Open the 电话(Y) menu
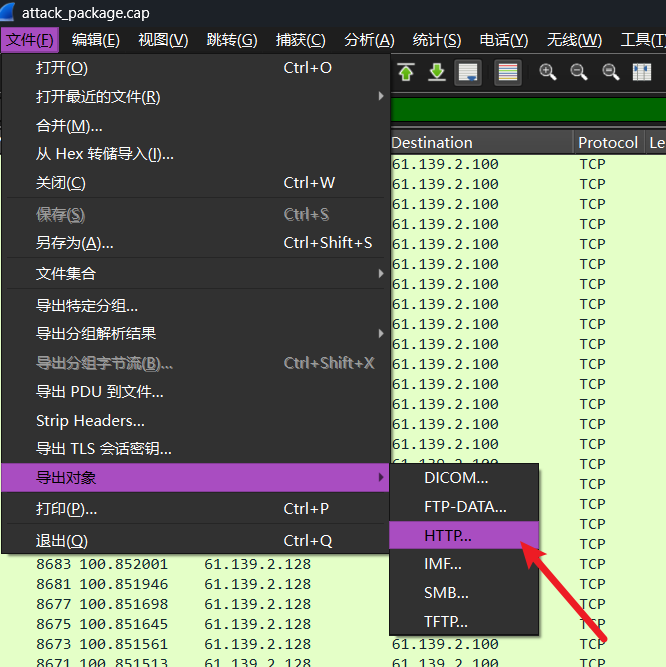The width and height of the screenshot is (666, 667). 504,40
